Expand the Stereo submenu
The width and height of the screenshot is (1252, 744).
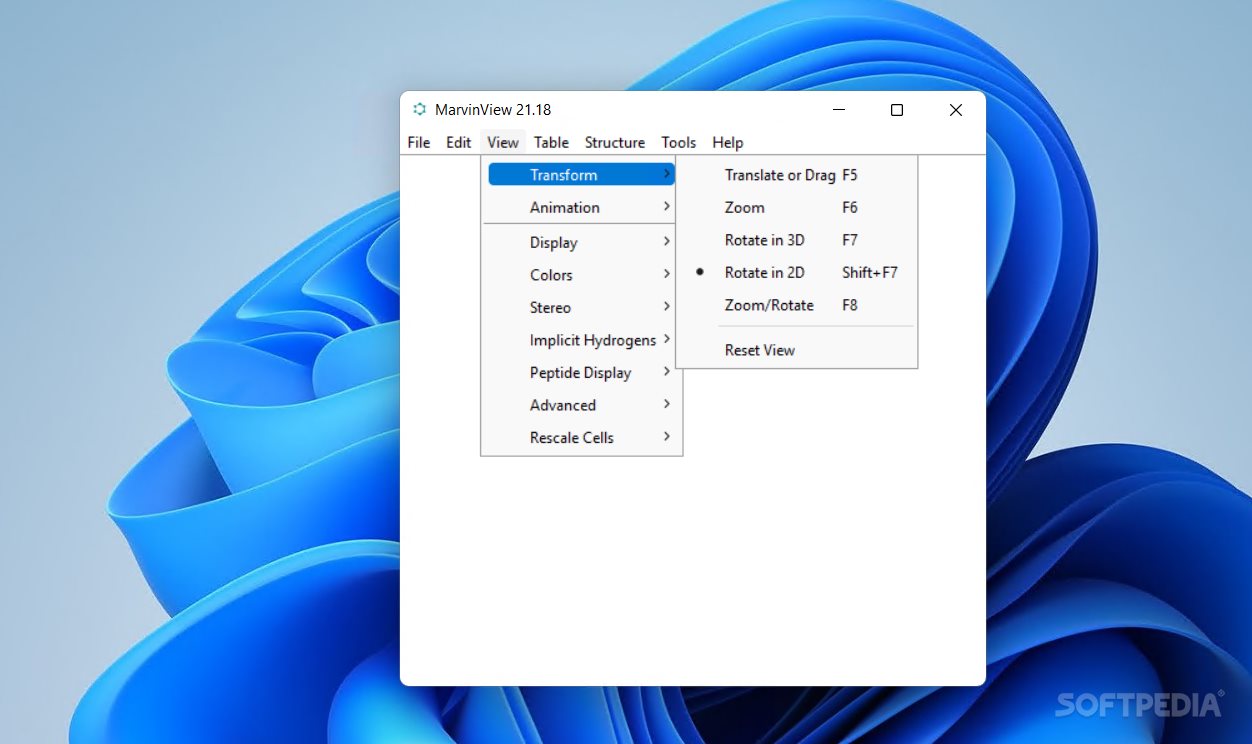[582, 307]
